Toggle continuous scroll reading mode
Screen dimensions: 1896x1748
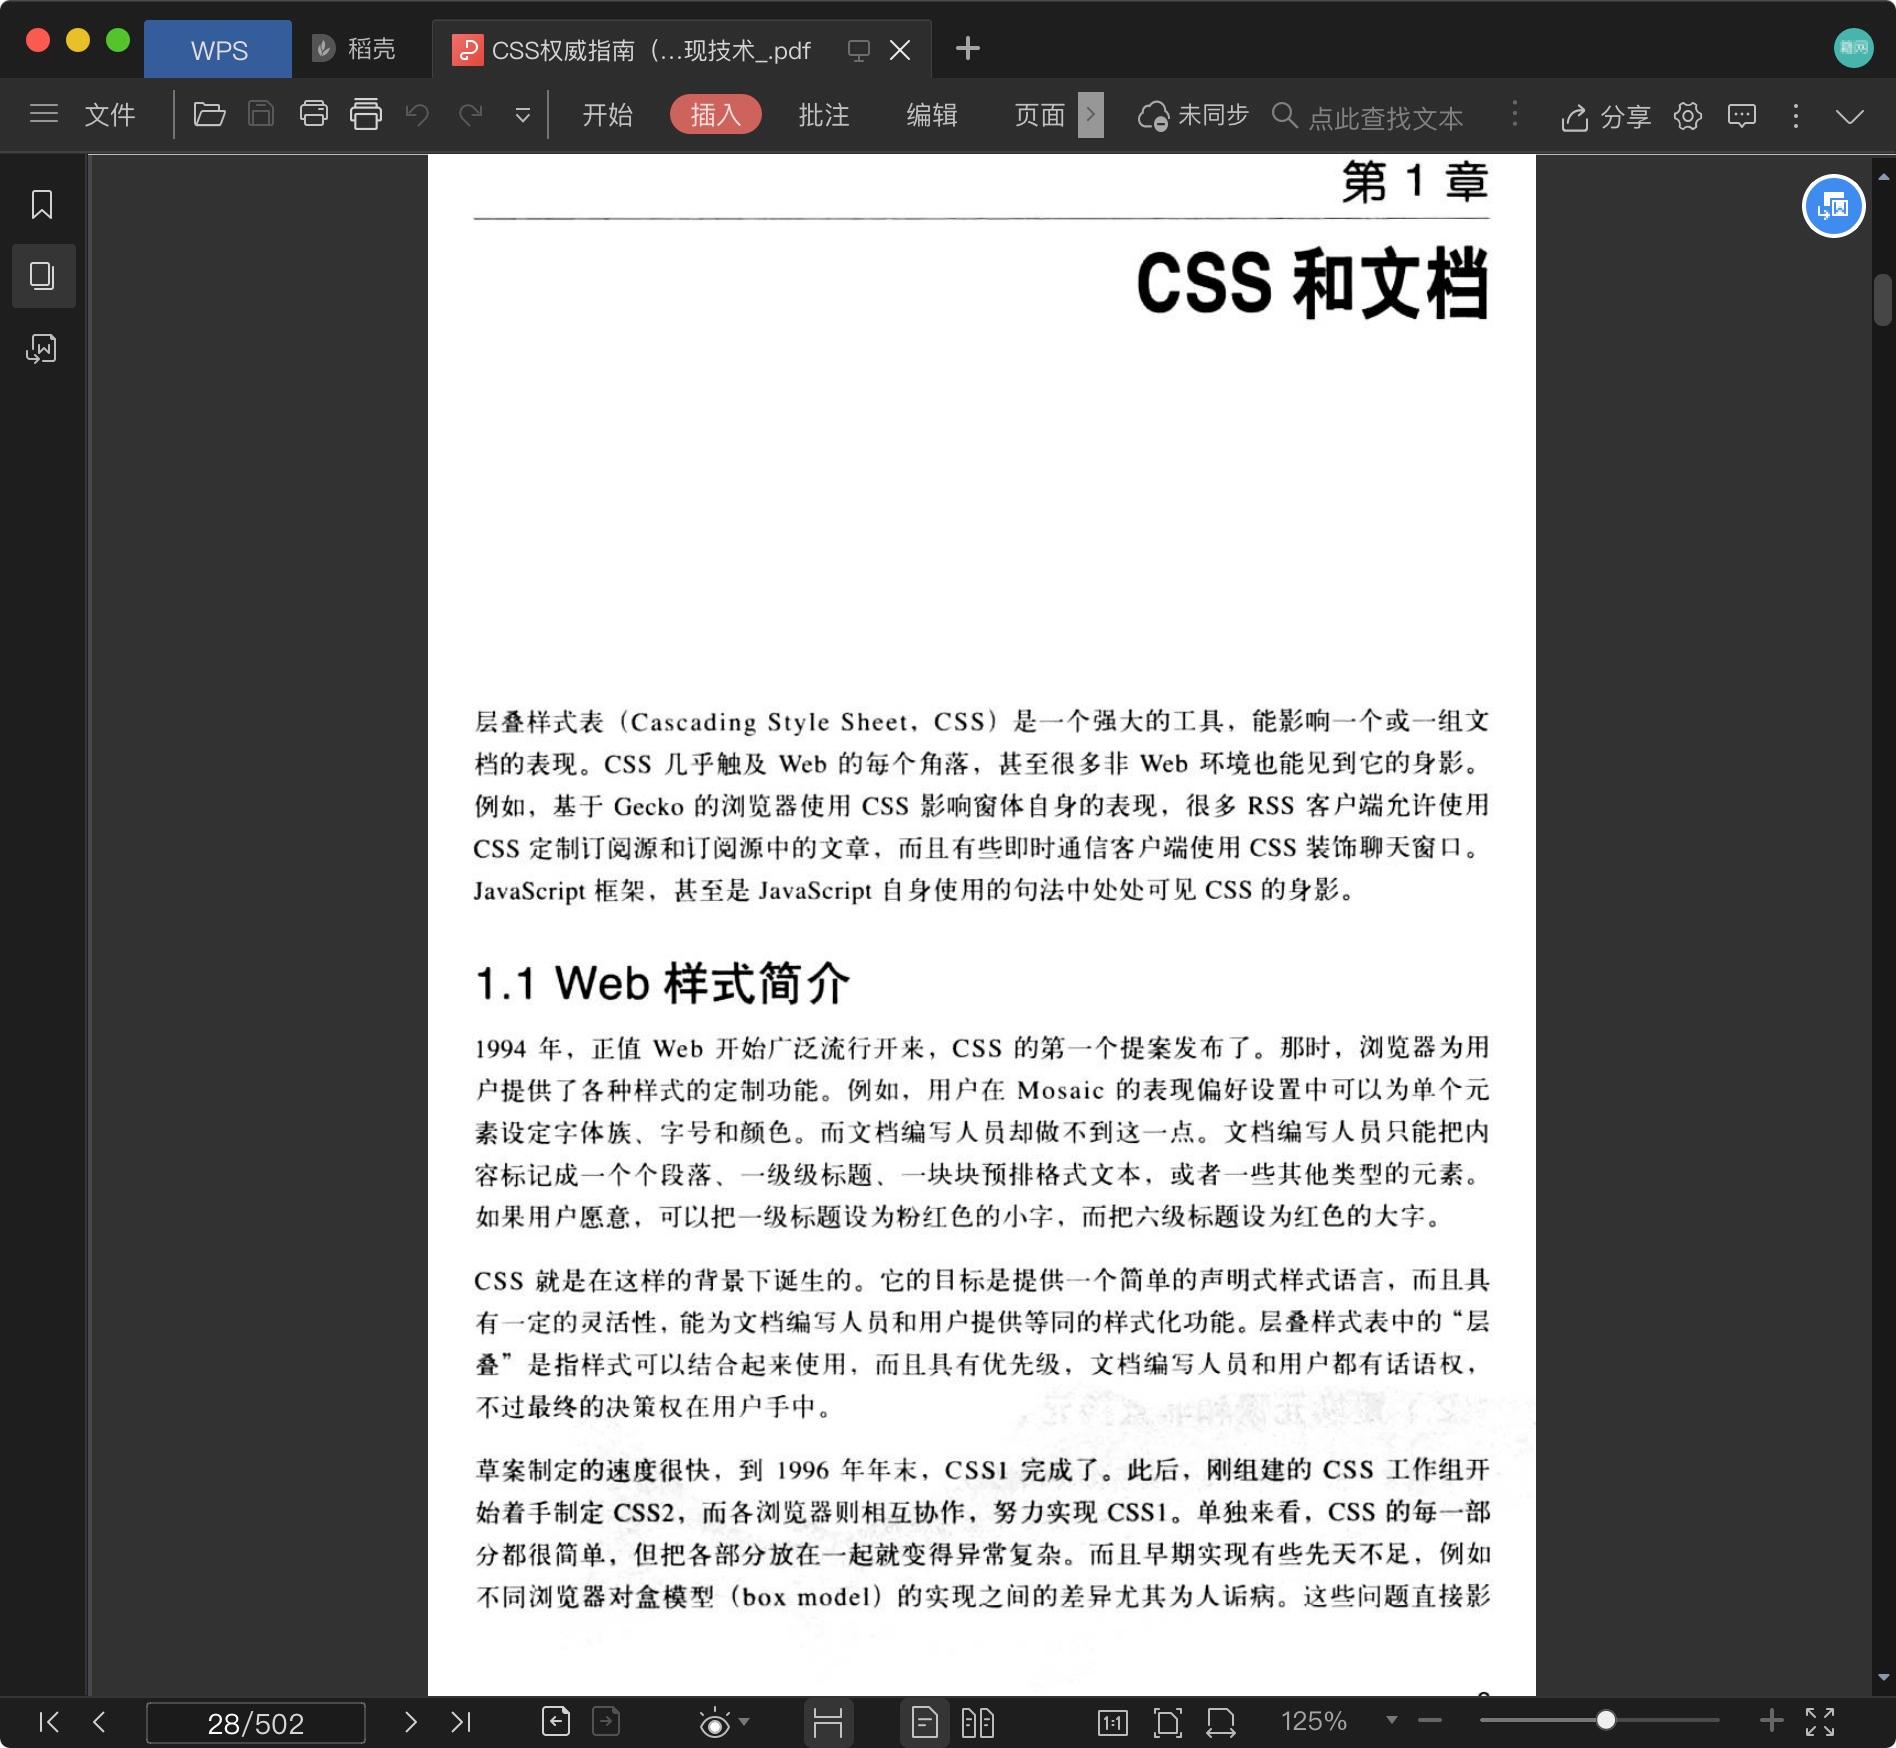[828, 1722]
